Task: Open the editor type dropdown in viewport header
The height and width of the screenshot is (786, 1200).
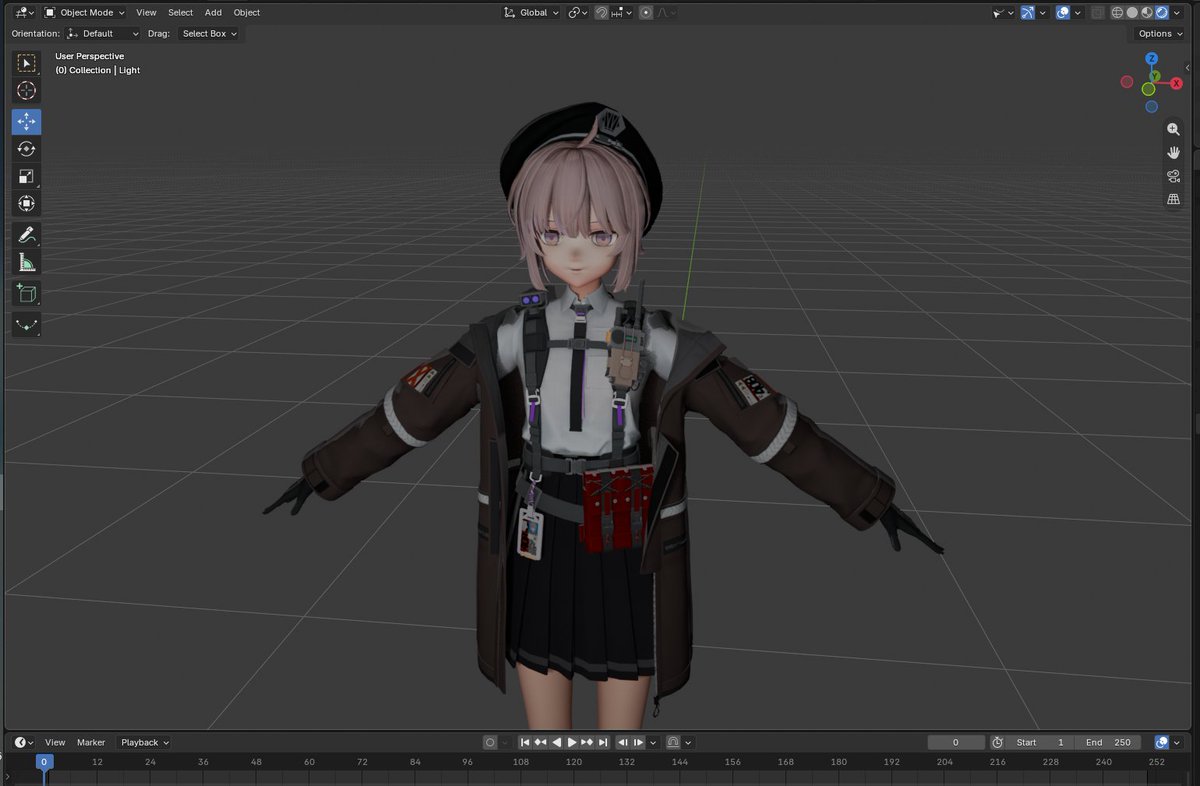Action: (25, 12)
